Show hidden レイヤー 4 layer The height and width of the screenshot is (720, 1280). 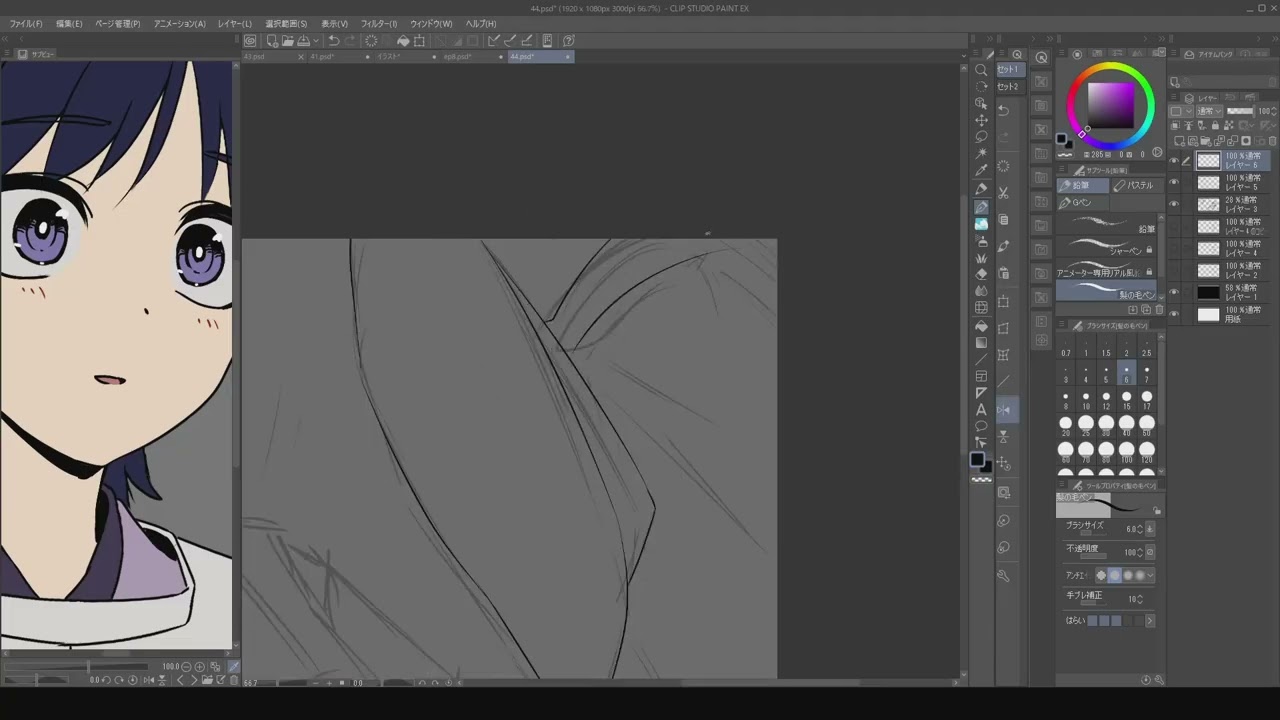pyautogui.click(x=1174, y=248)
